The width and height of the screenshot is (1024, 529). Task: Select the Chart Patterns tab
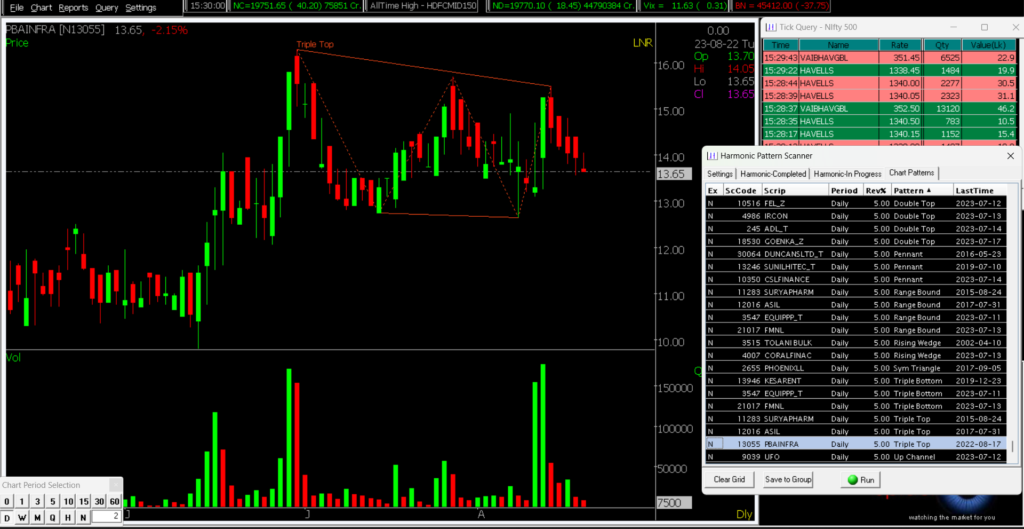(912, 173)
